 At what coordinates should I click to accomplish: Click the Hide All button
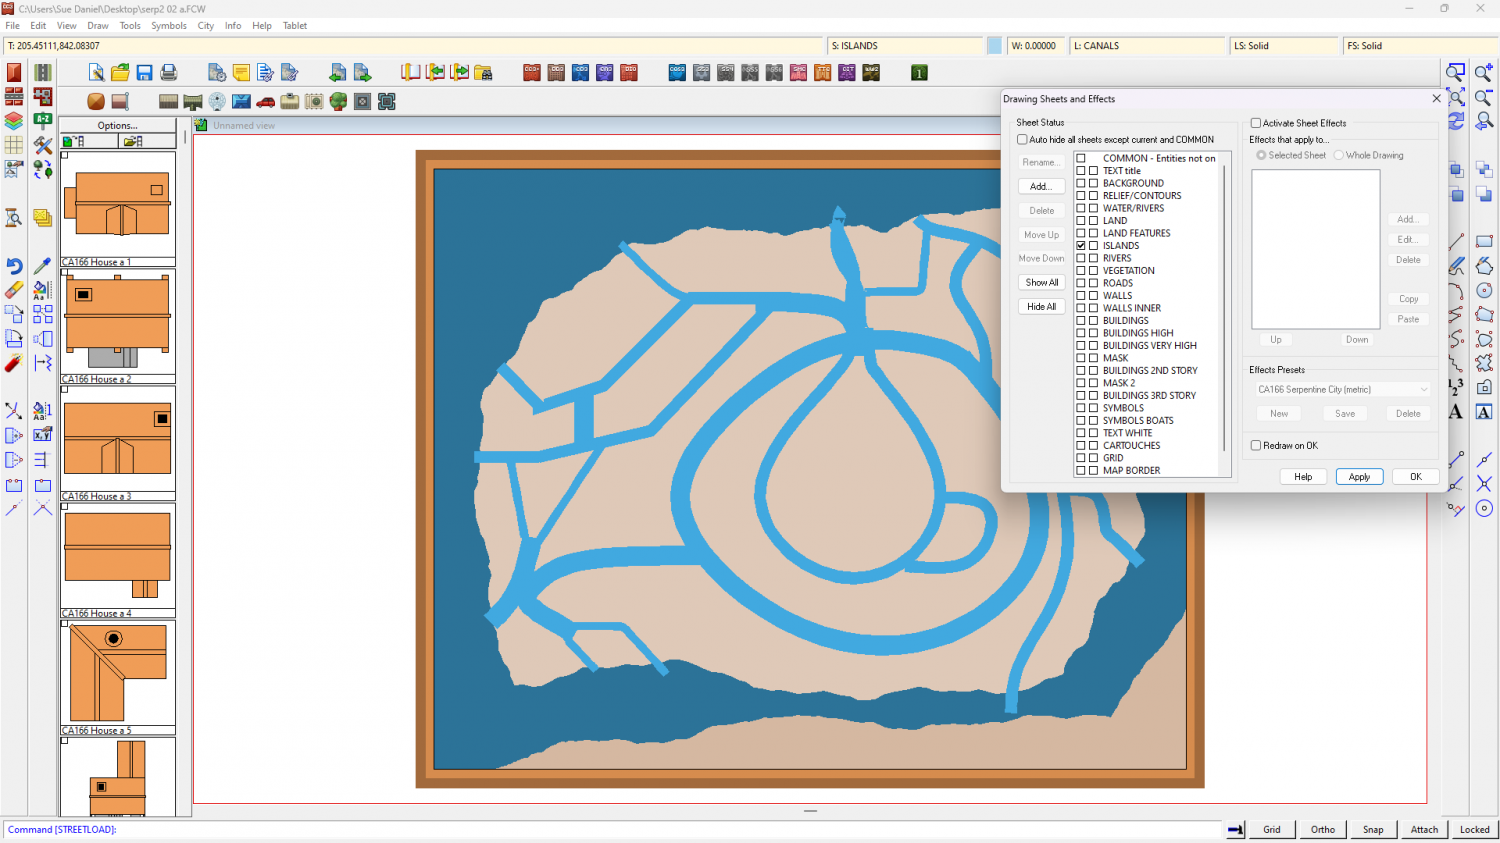tap(1041, 307)
